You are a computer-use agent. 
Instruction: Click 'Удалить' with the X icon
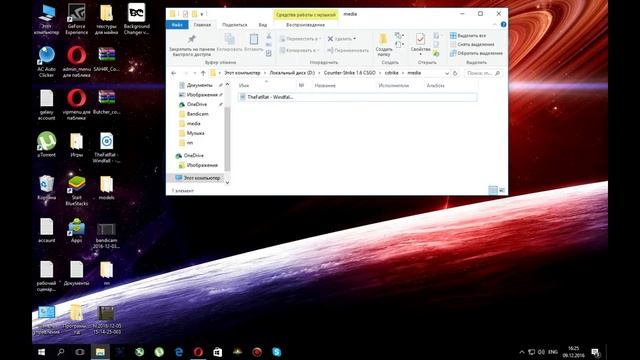click(x=342, y=39)
